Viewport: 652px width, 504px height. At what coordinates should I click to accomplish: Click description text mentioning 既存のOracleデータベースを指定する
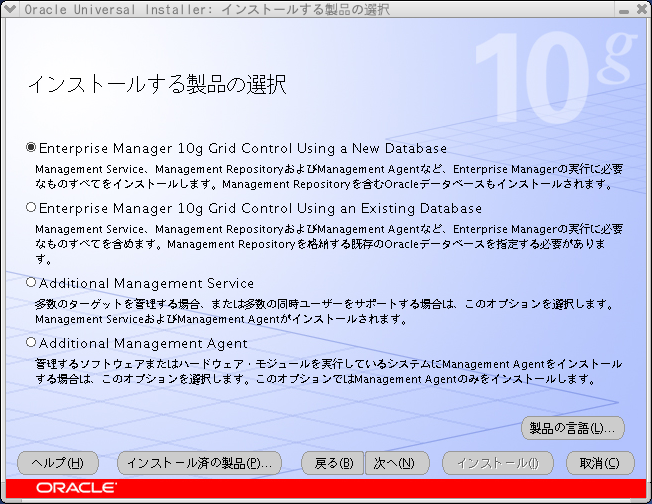point(328,244)
